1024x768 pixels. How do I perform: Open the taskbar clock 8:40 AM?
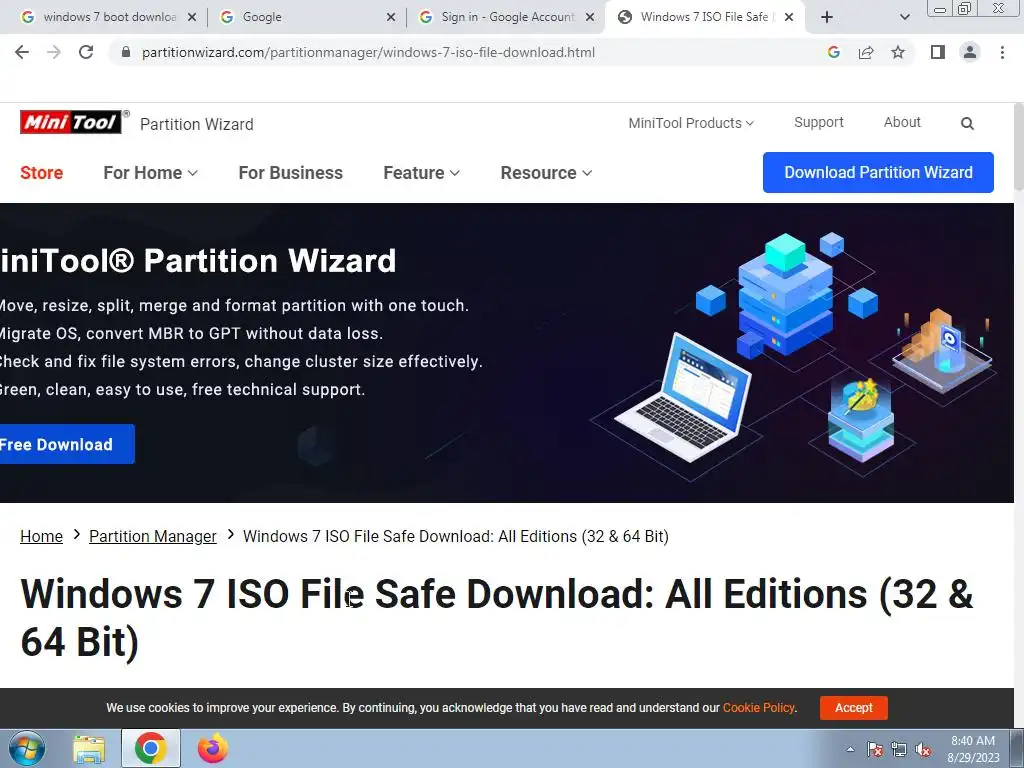(x=973, y=748)
